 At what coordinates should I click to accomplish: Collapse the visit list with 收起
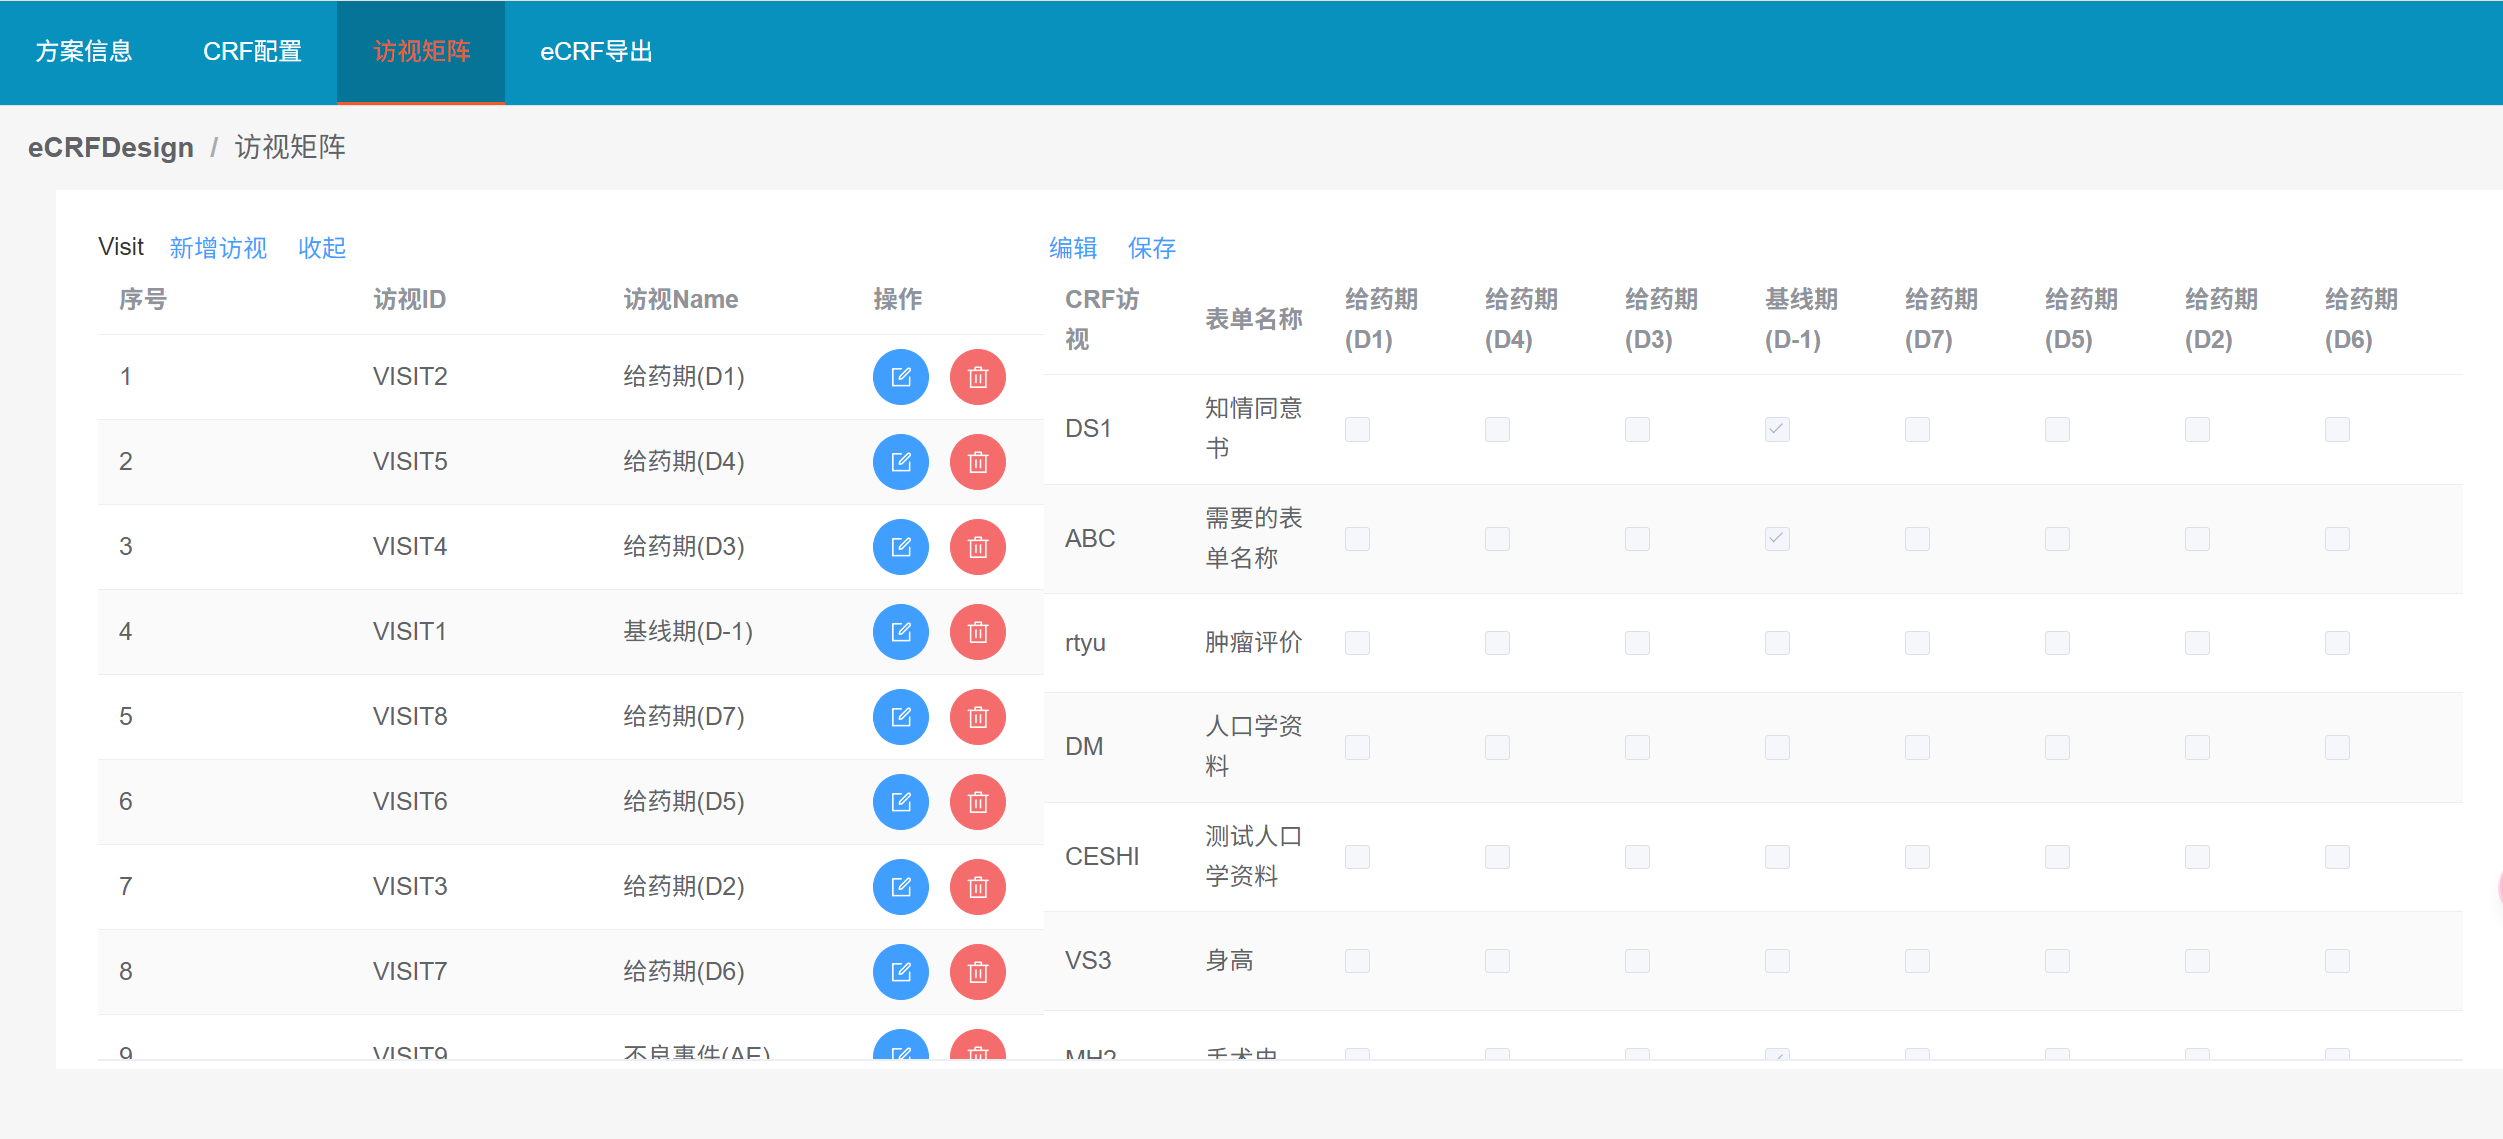click(322, 248)
